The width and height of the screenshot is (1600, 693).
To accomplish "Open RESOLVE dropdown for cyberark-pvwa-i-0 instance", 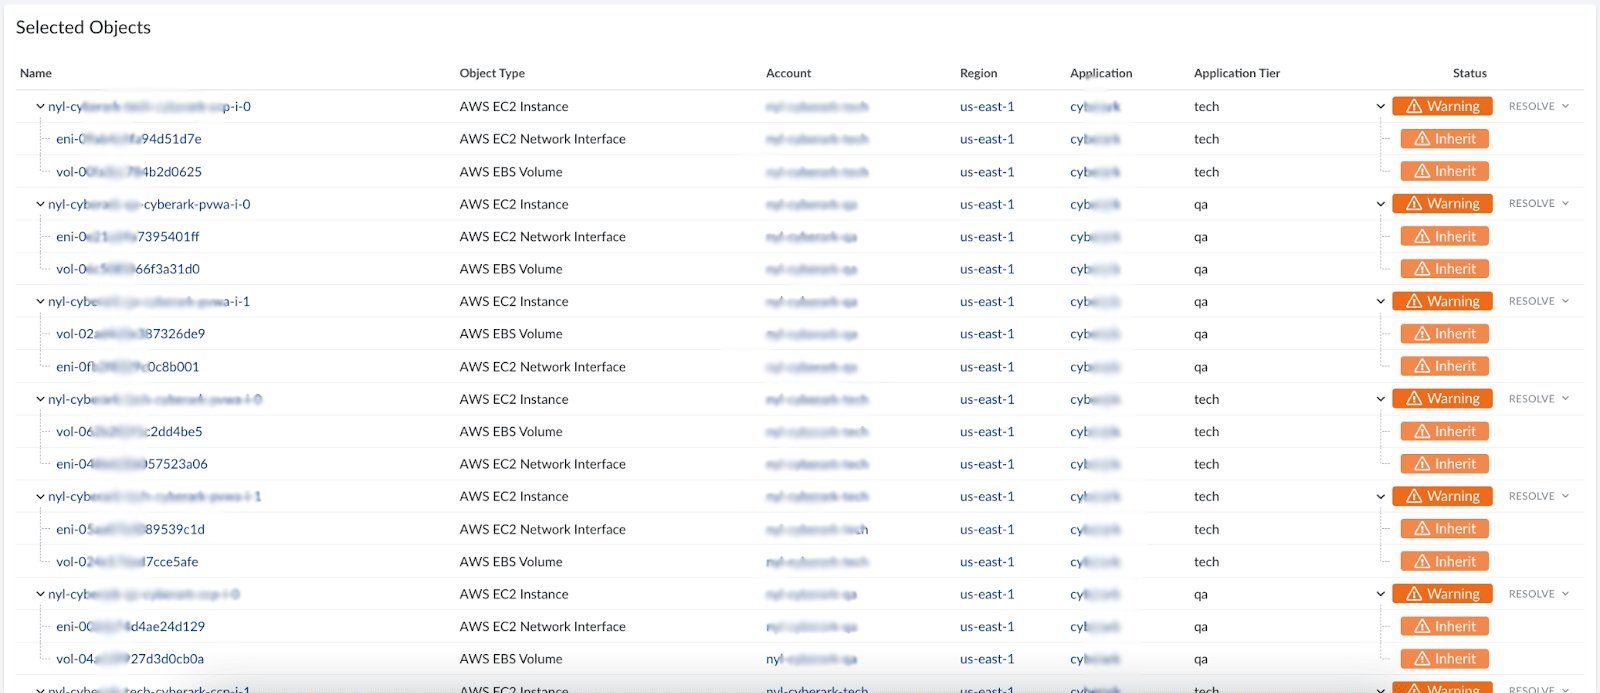I will tap(1539, 203).
